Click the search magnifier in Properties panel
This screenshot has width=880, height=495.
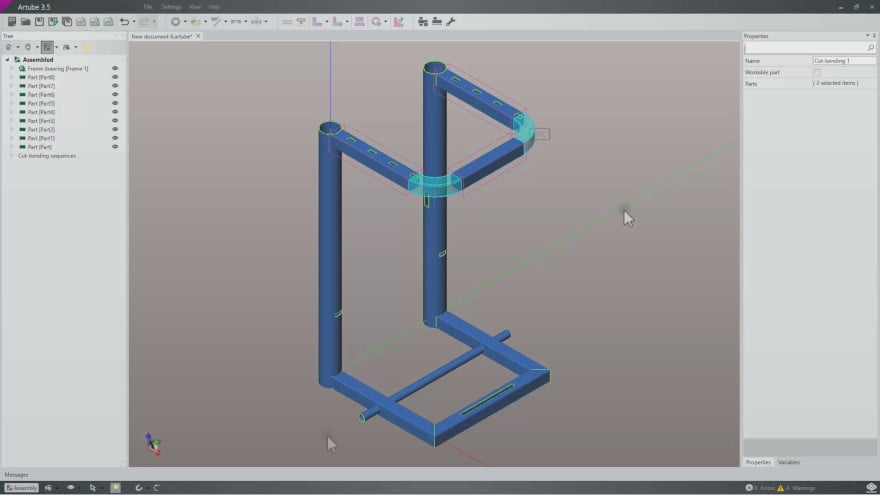pos(871,48)
